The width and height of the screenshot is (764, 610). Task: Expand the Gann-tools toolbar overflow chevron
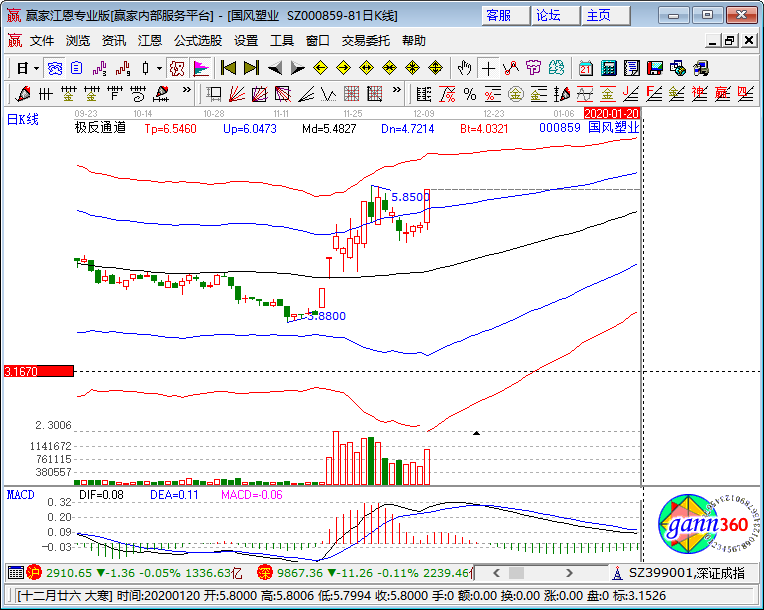click(397, 90)
